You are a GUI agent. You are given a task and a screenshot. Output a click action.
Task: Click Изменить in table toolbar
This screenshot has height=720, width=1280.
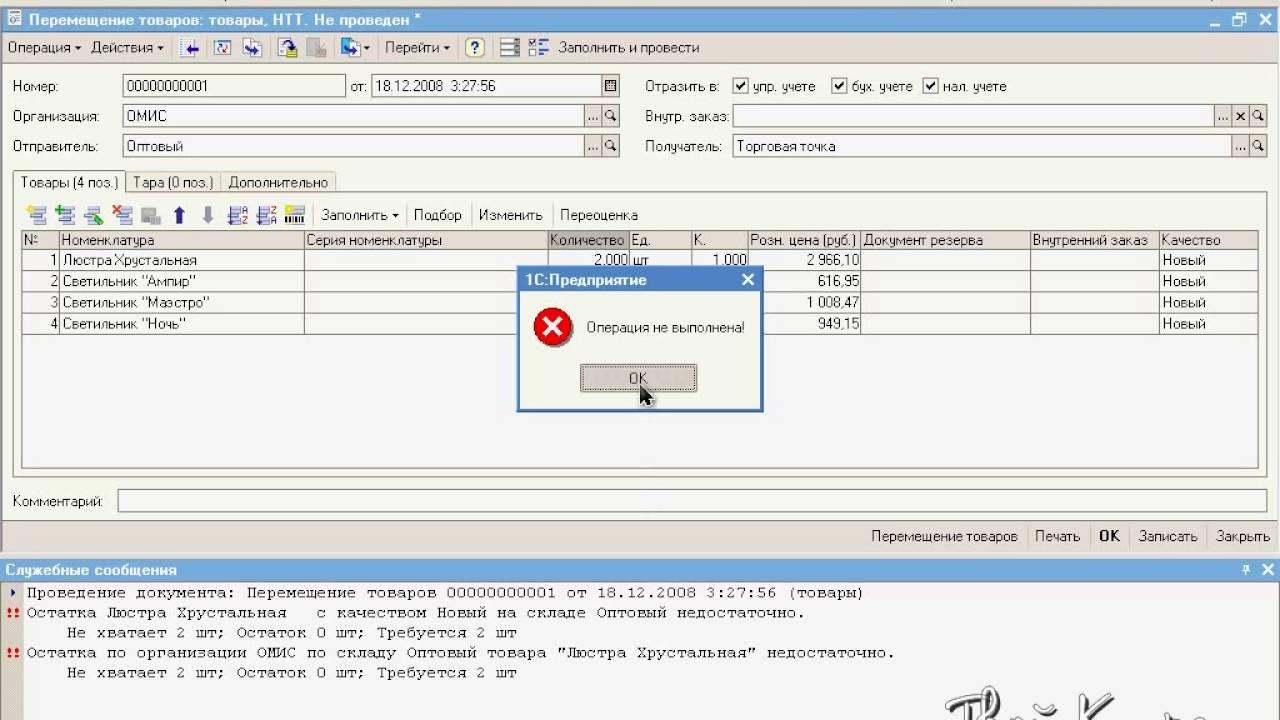point(510,215)
